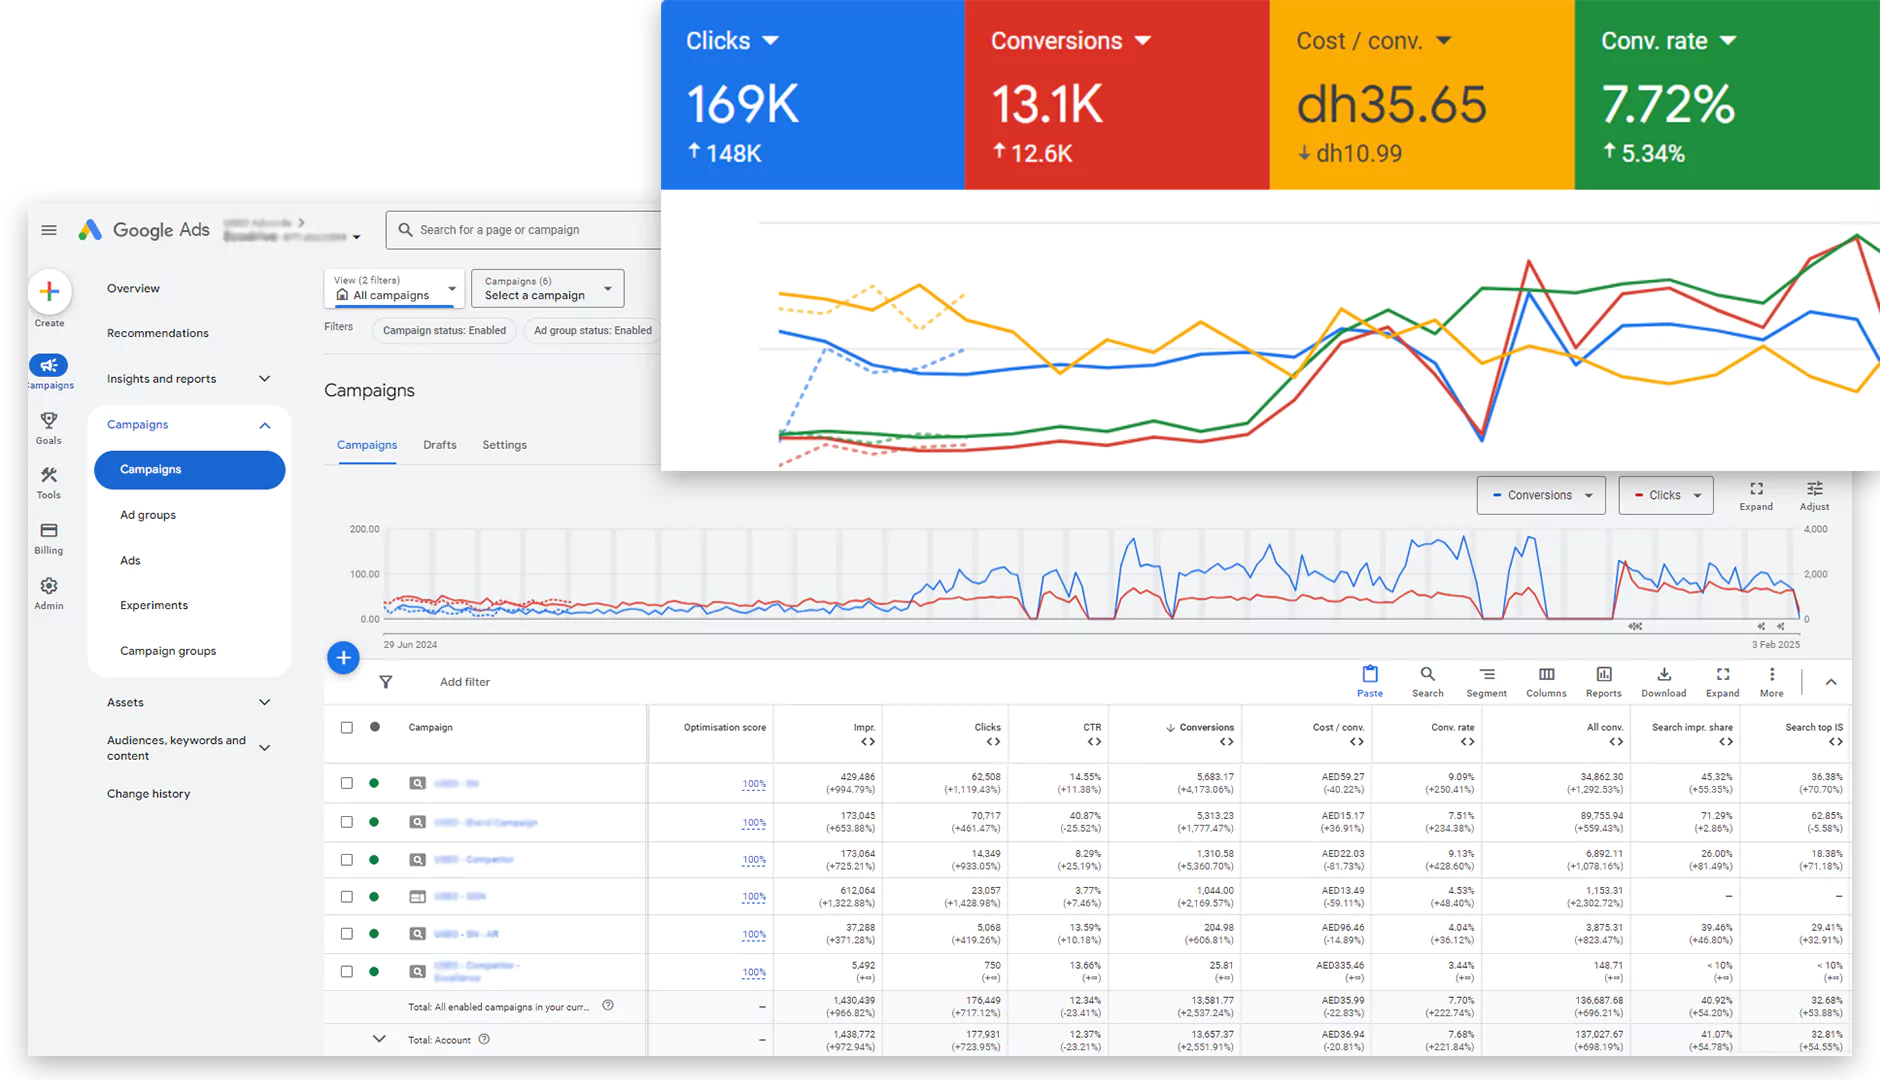Open the Conversions chart metric dropdown
Viewport: 1880px width, 1080px height.
pyautogui.click(x=1541, y=495)
